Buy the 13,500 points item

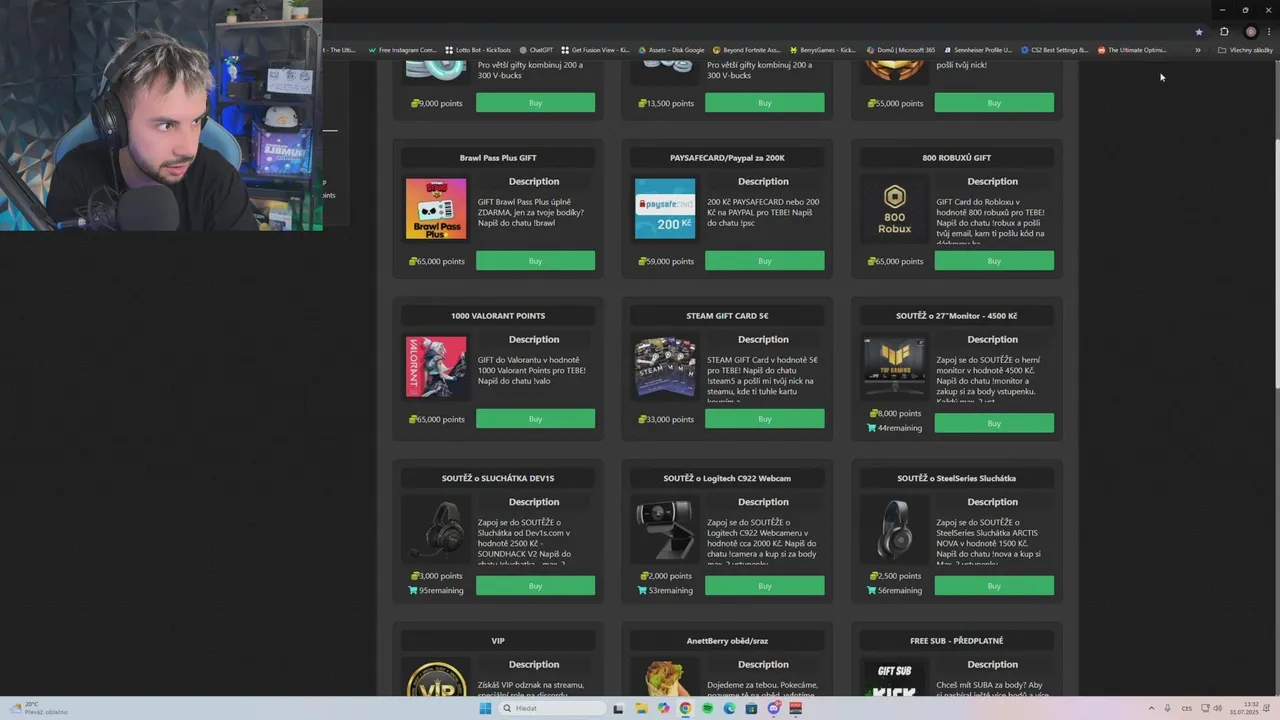pos(765,103)
